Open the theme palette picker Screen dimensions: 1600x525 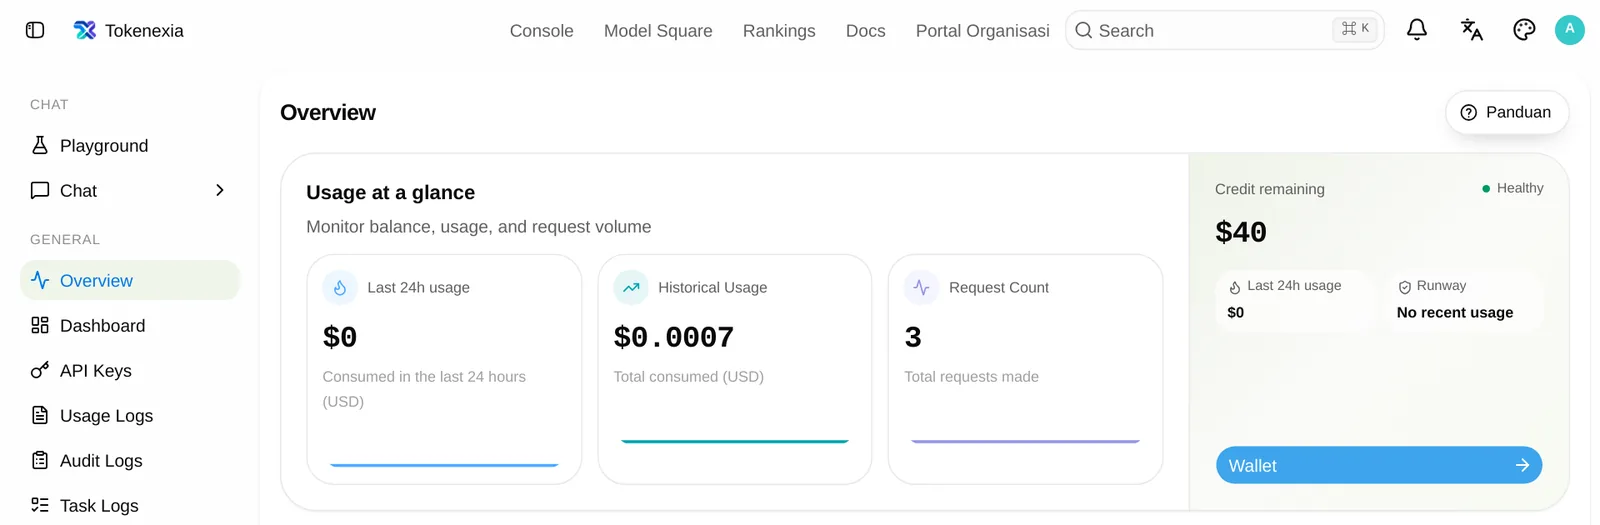1524,30
